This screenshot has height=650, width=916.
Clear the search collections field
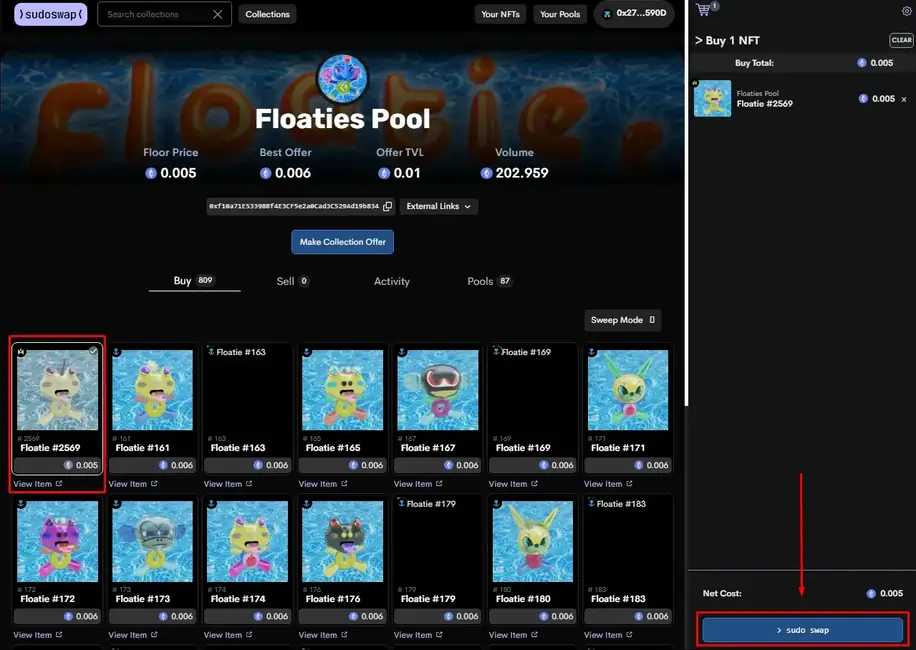pyautogui.click(x=217, y=14)
